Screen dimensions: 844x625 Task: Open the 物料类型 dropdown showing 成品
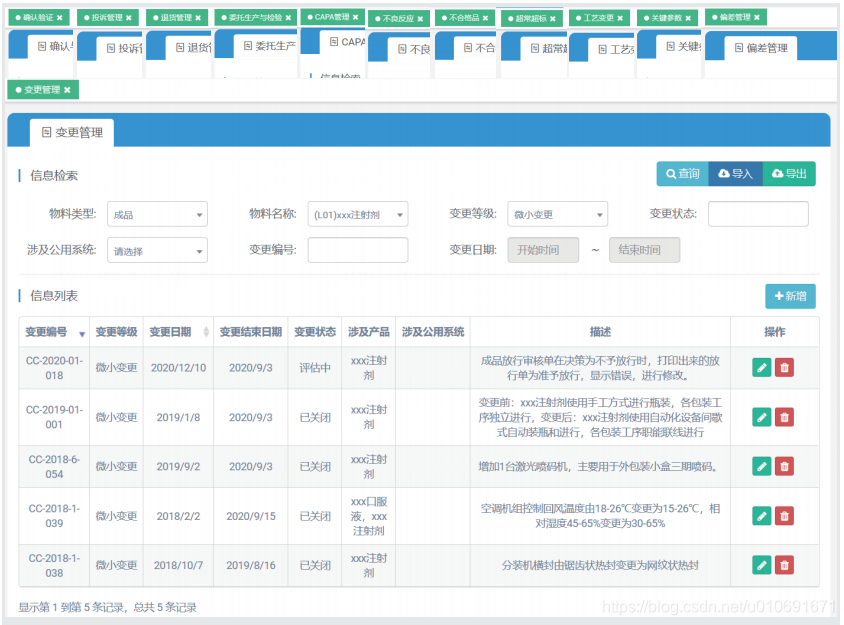click(x=157, y=214)
